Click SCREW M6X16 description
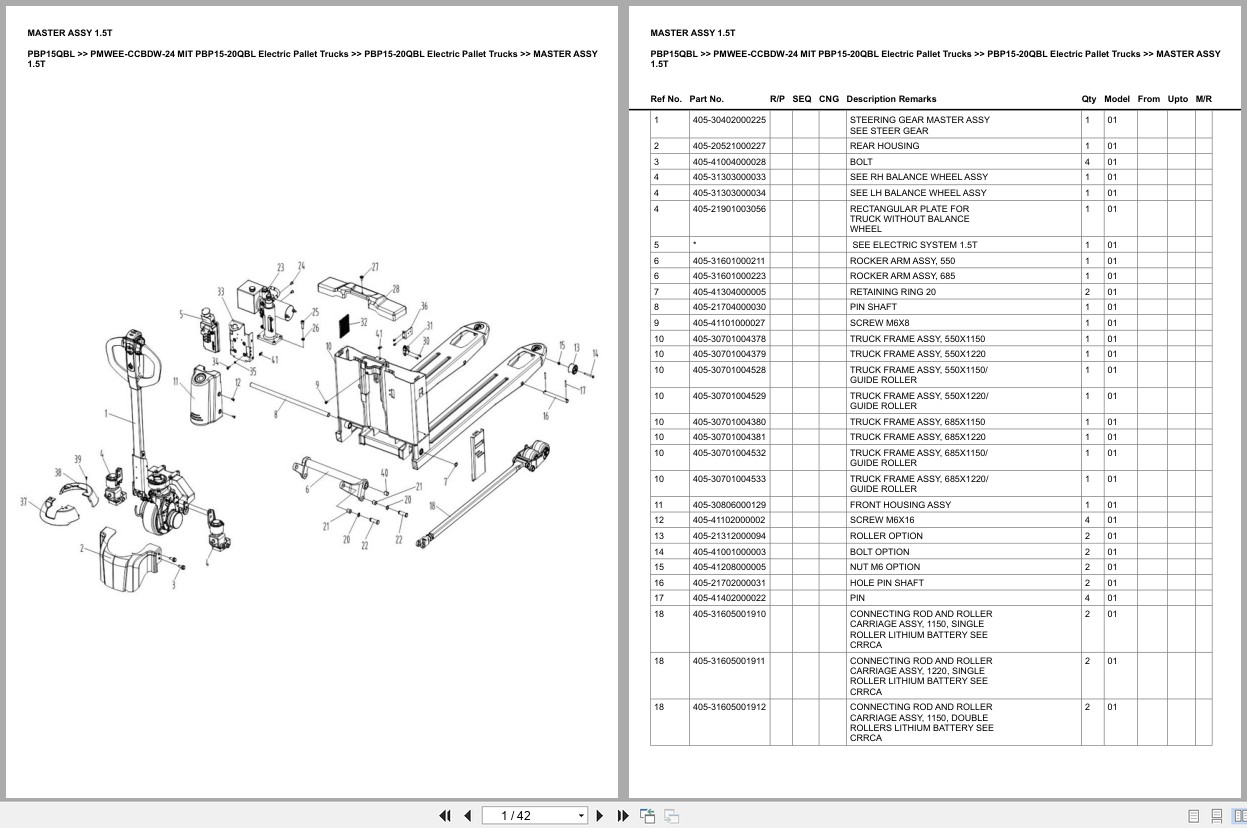 (882, 520)
